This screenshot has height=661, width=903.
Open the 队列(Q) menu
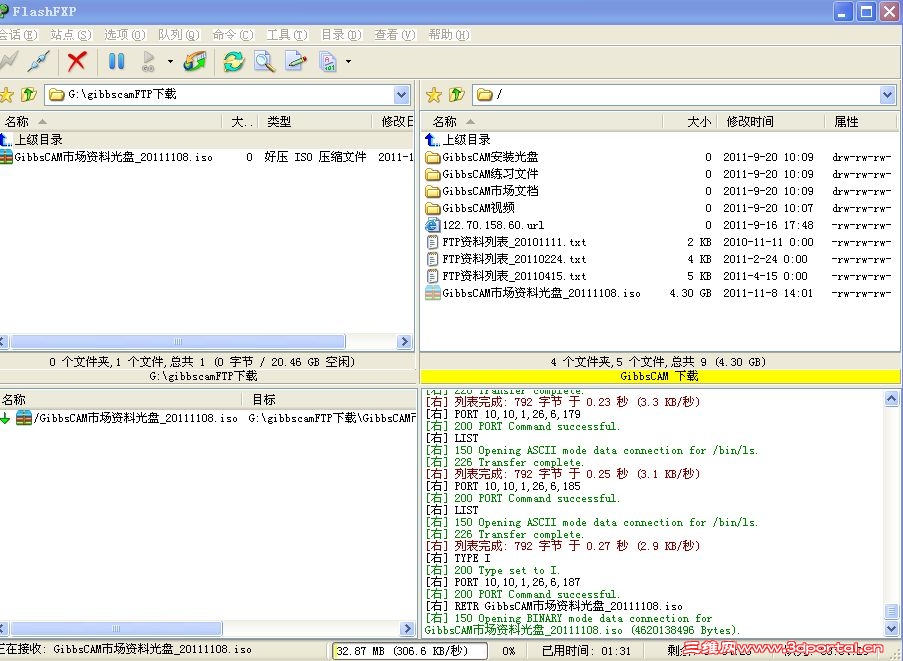click(179, 35)
